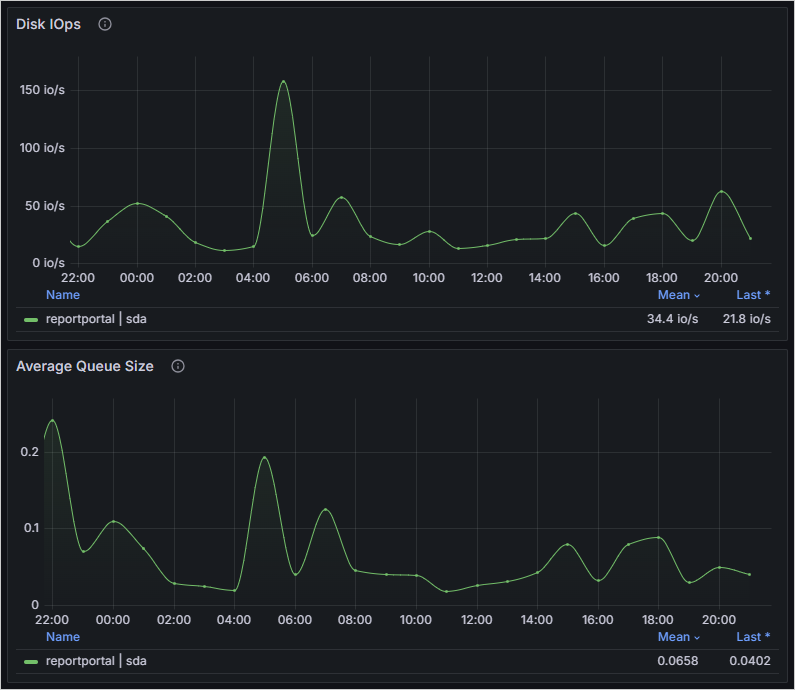The width and height of the screenshot is (795, 690).
Task: Click the info icon beside Disk IOps
Action: pyautogui.click(x=105, y=24)
